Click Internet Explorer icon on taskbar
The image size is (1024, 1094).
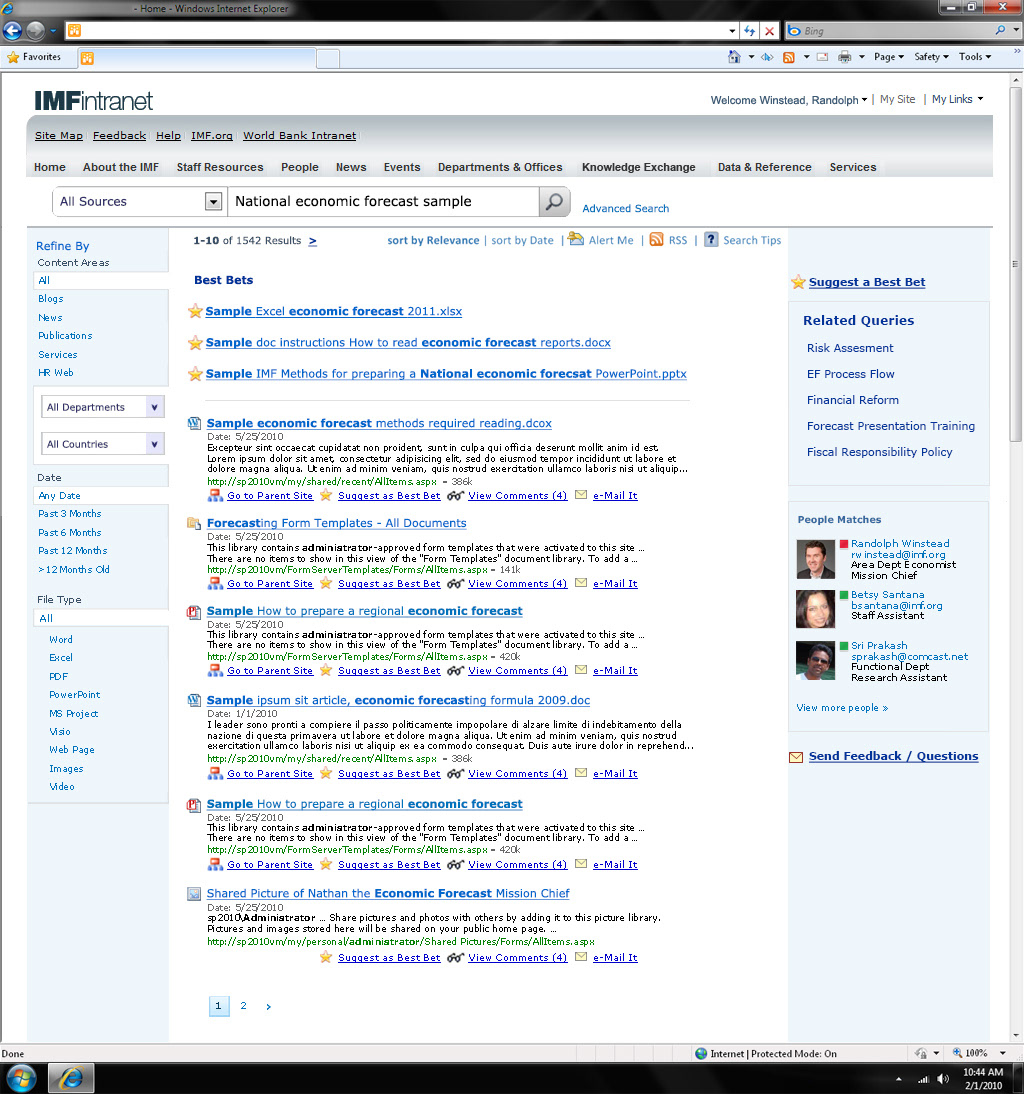click(x=71, y=1079)
